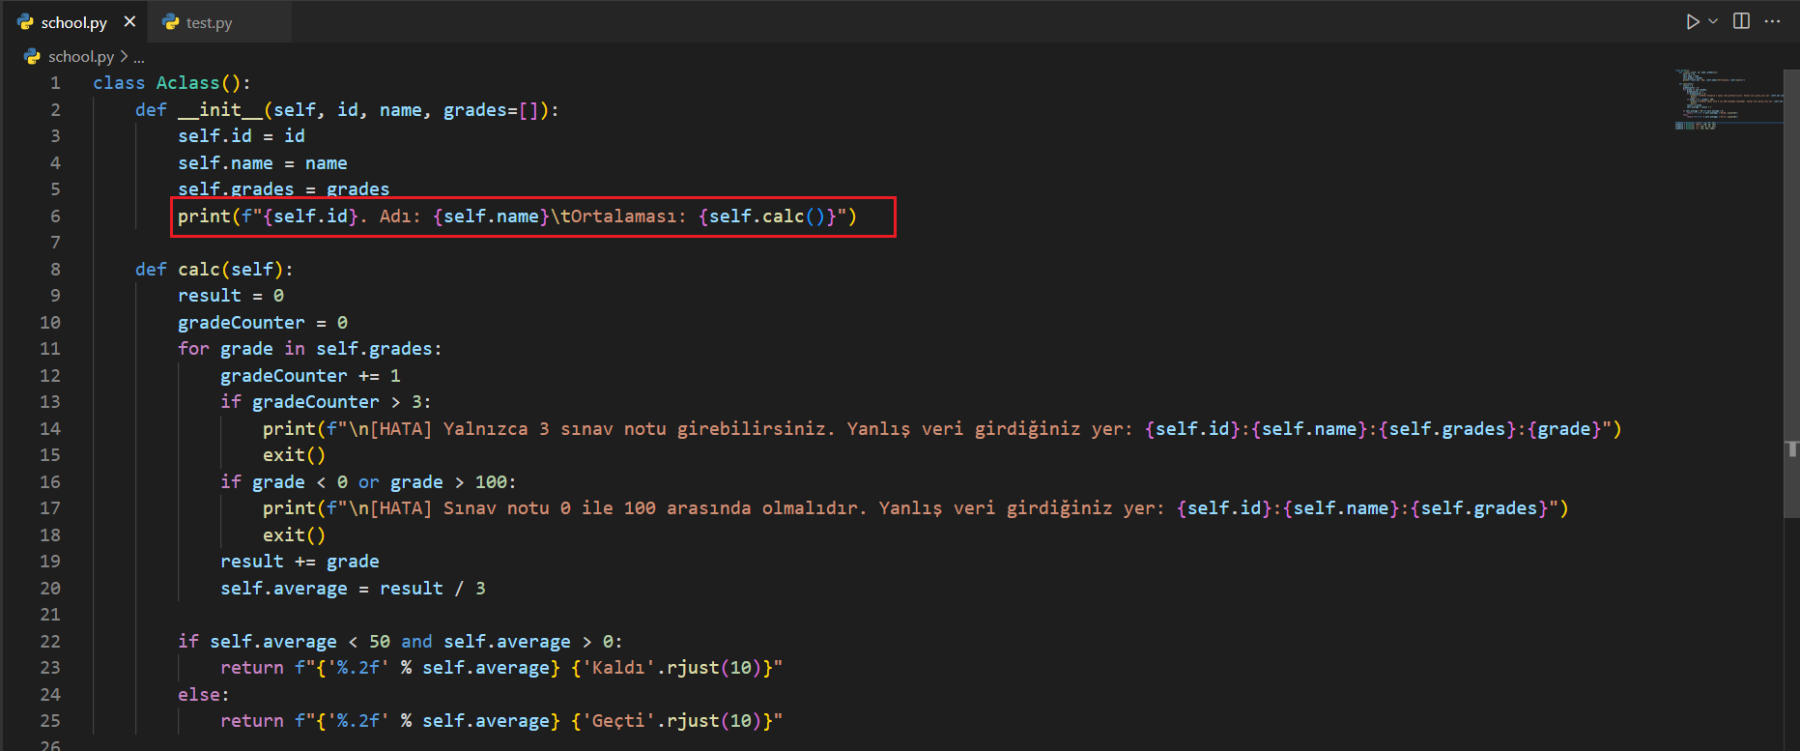
Task: Run the Python file with play icon
Action: point(1692,21)
